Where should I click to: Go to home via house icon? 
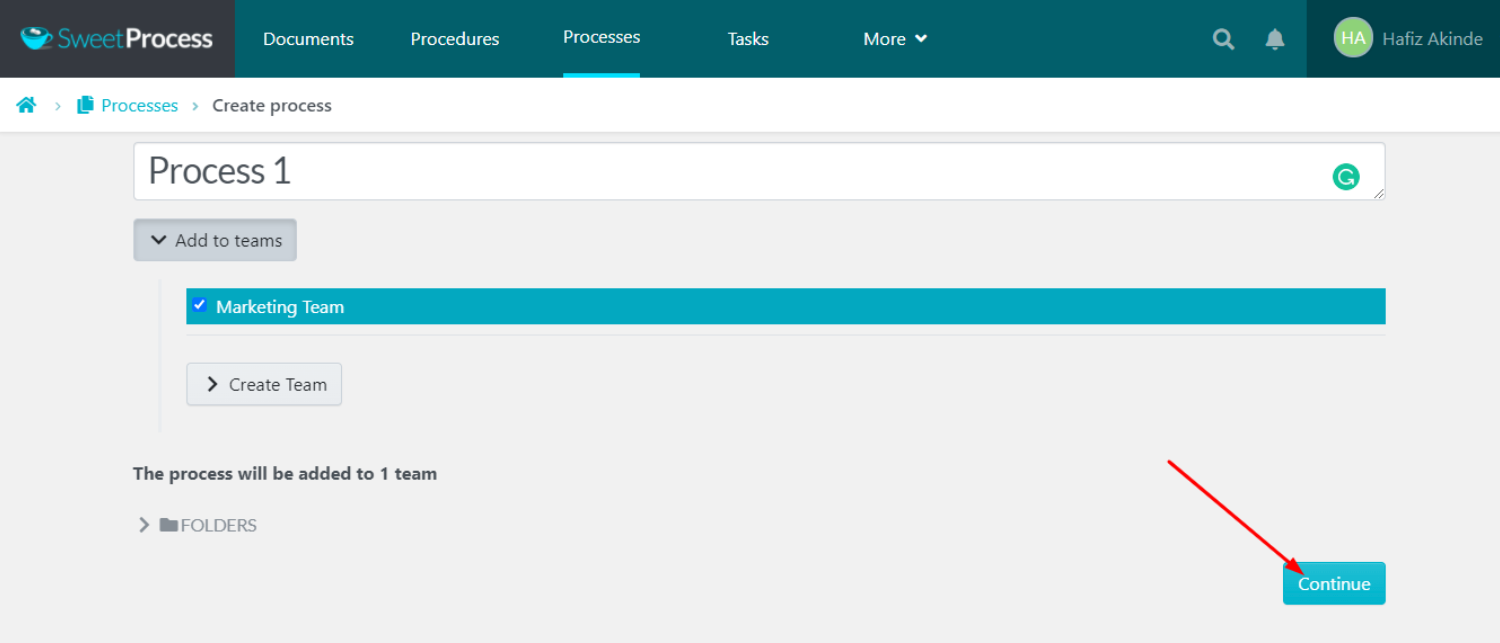pos(27,105)
